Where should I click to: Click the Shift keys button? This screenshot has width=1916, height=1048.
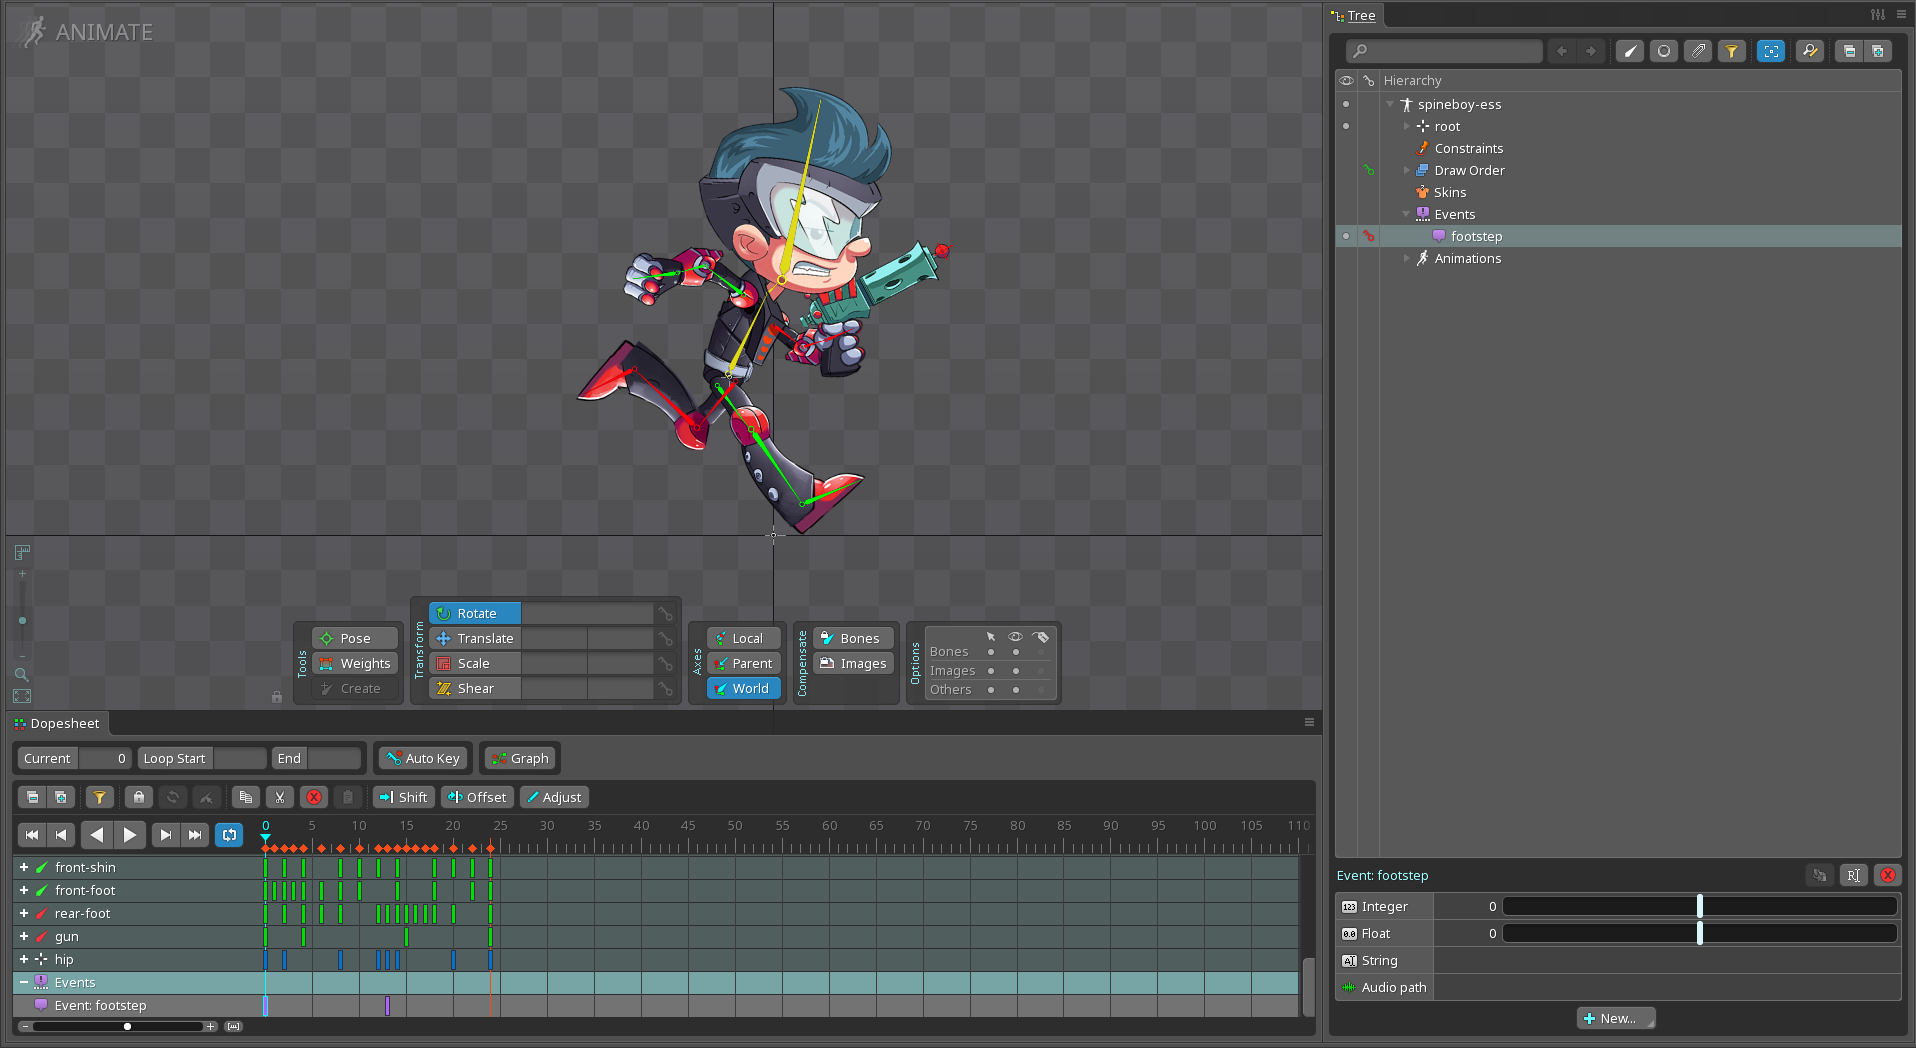point(404,797)
